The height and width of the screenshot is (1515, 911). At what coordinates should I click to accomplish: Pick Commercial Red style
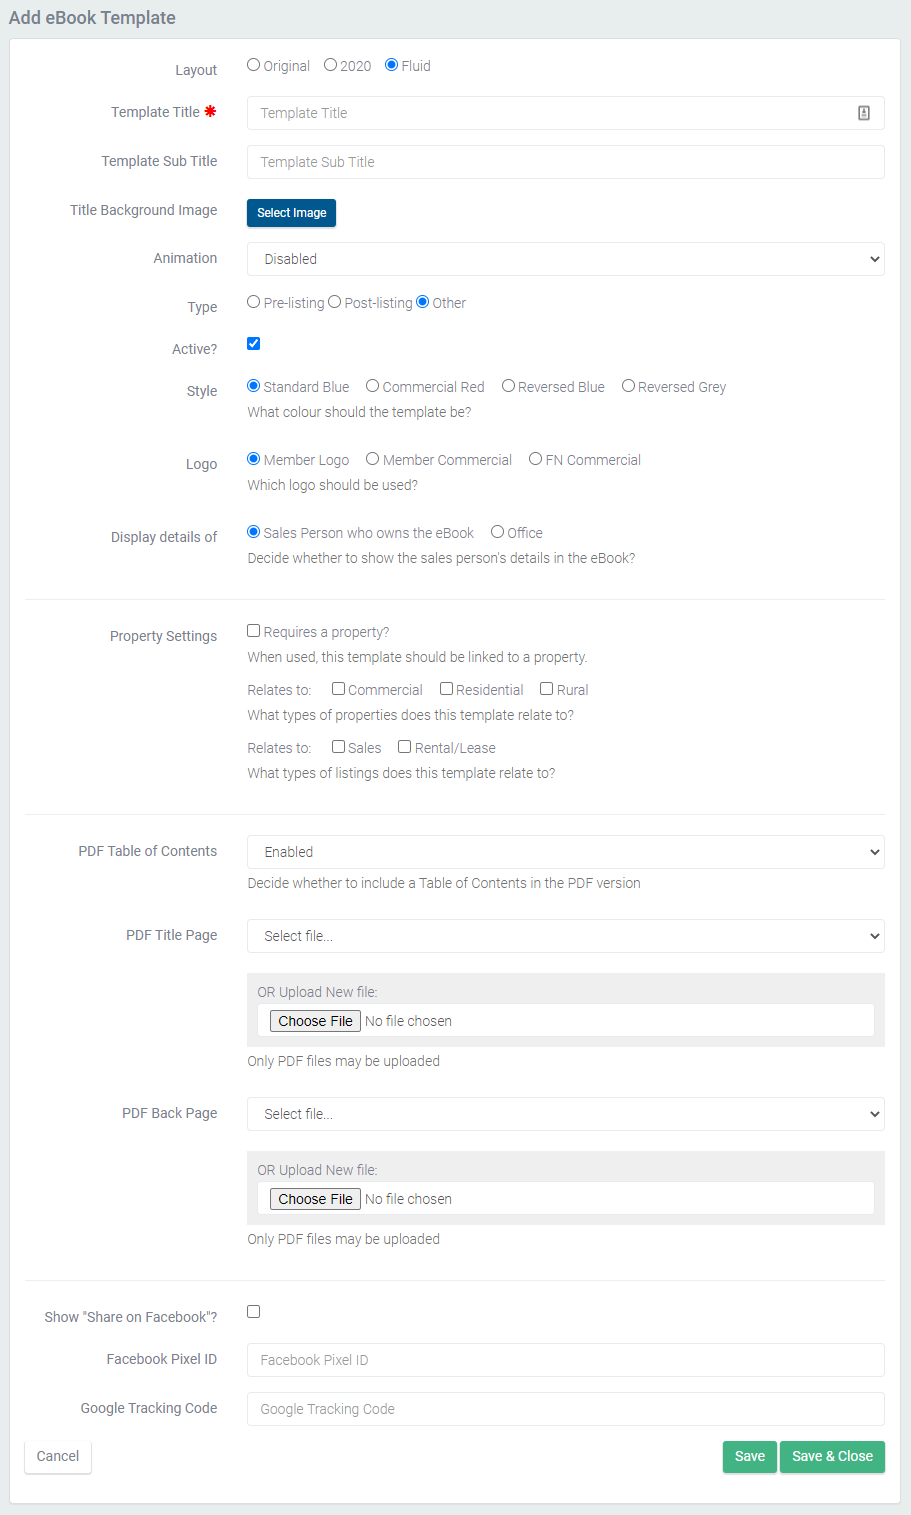(372, 386)
